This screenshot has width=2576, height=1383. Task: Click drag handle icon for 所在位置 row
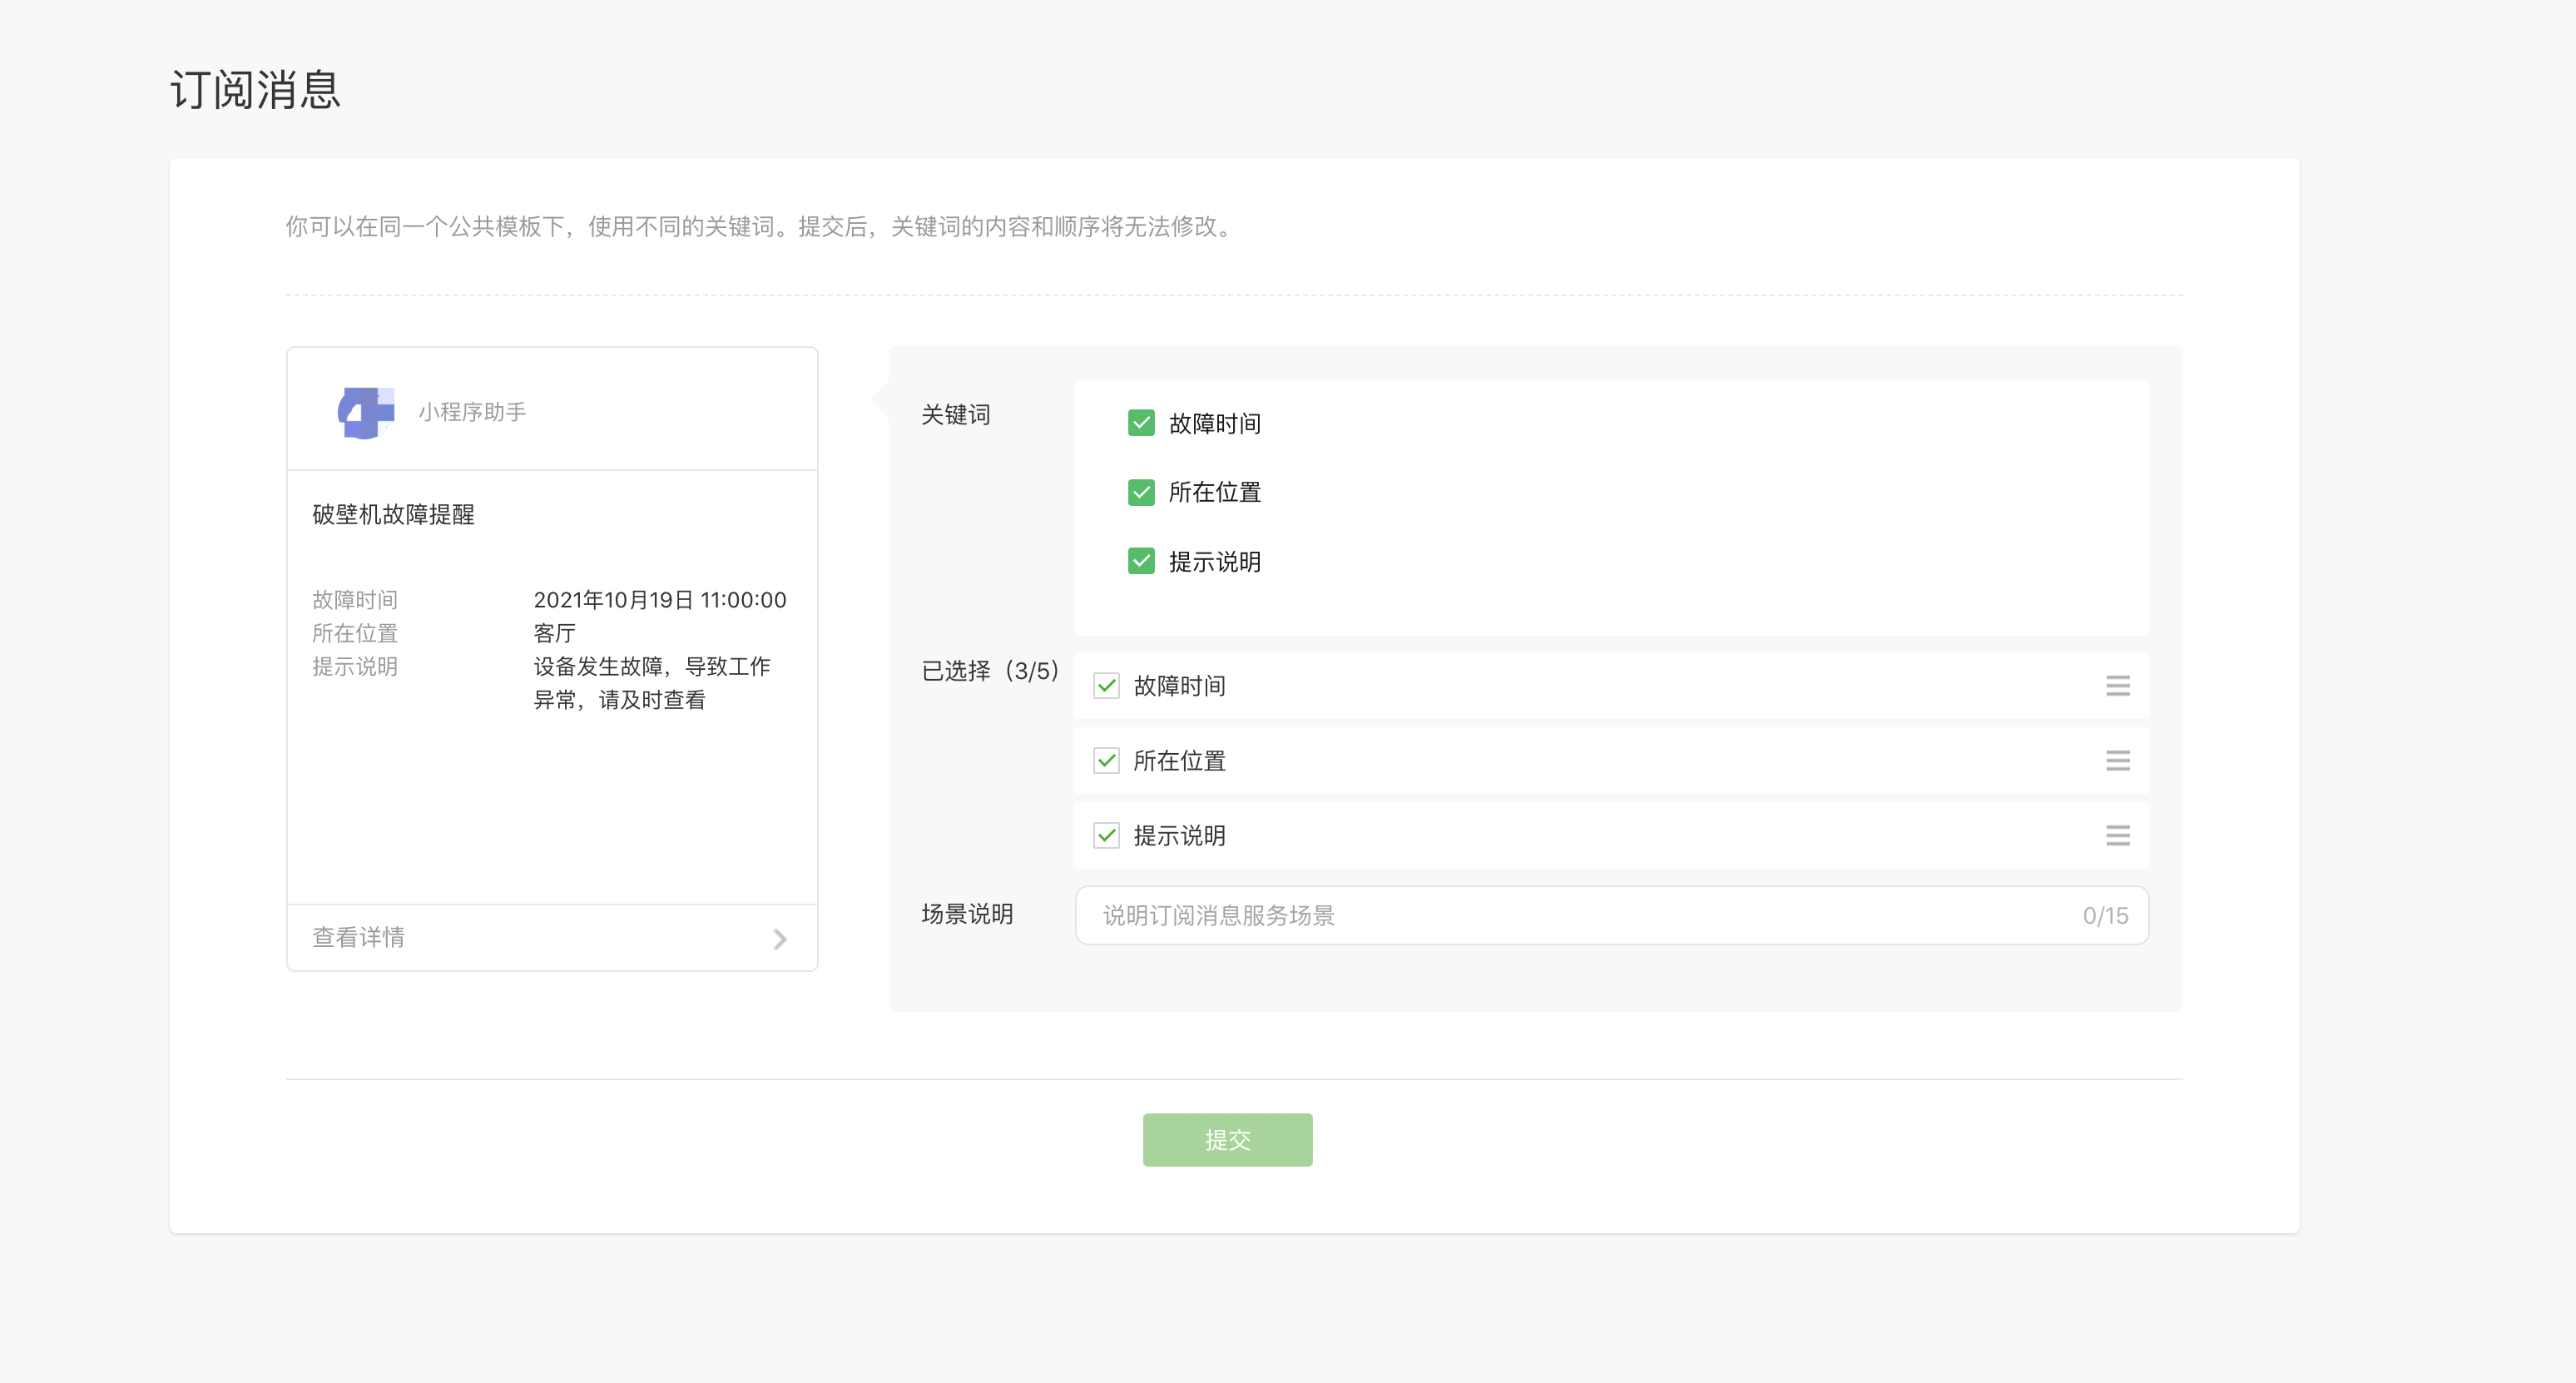pyautogui.click(x=2117, y=761)
